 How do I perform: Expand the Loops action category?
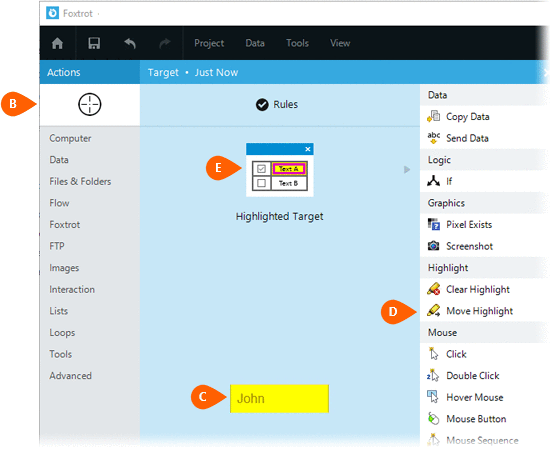coord(62,333)
